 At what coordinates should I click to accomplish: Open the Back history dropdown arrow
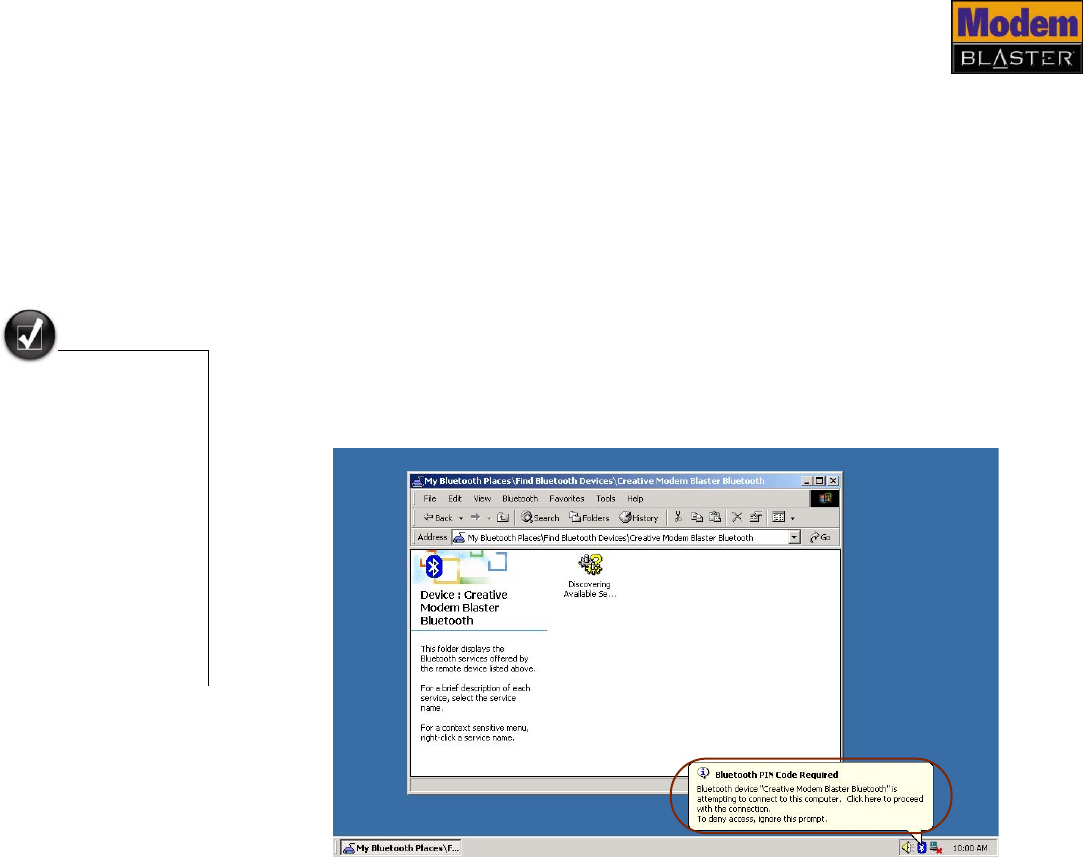click(x=461, y=518)
